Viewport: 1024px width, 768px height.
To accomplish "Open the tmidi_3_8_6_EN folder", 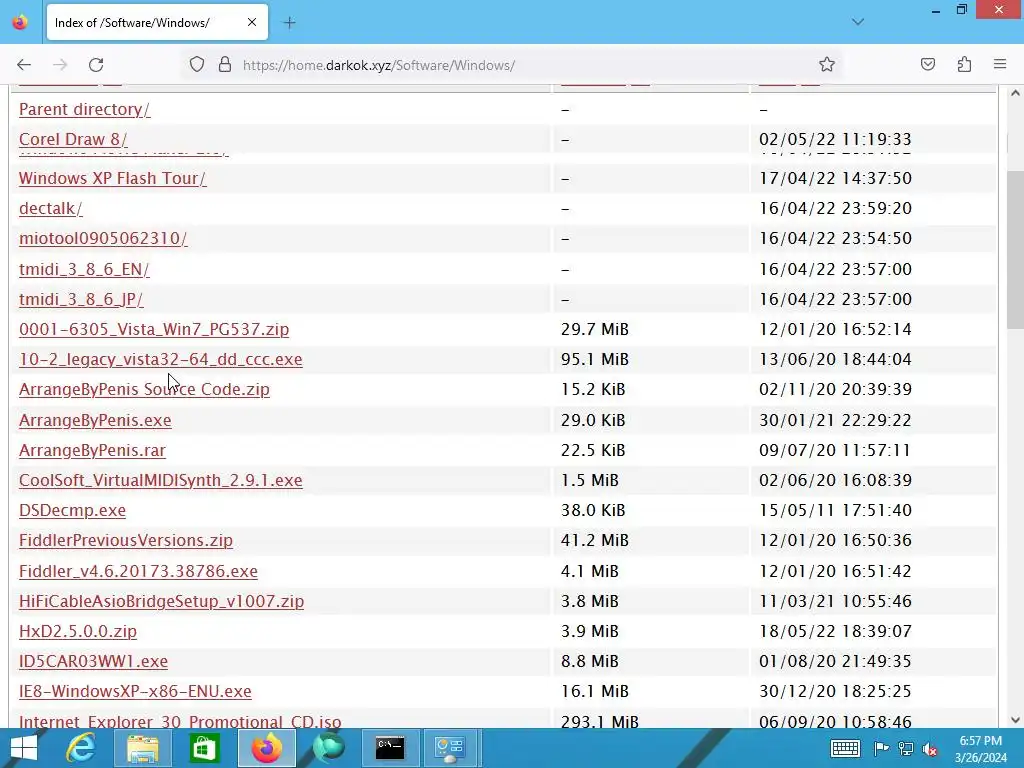I will [x=84, y=268].
